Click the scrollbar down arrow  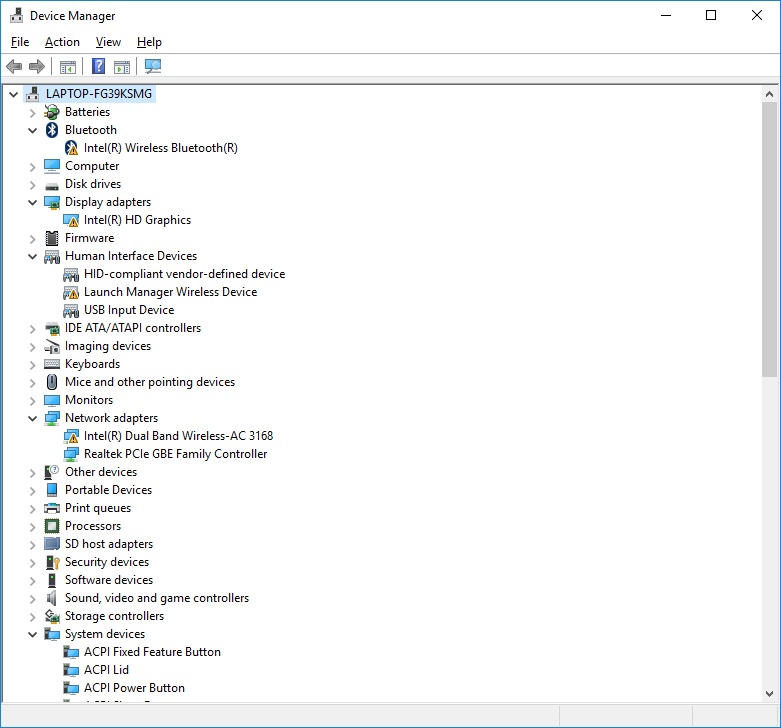pos(769,694)
